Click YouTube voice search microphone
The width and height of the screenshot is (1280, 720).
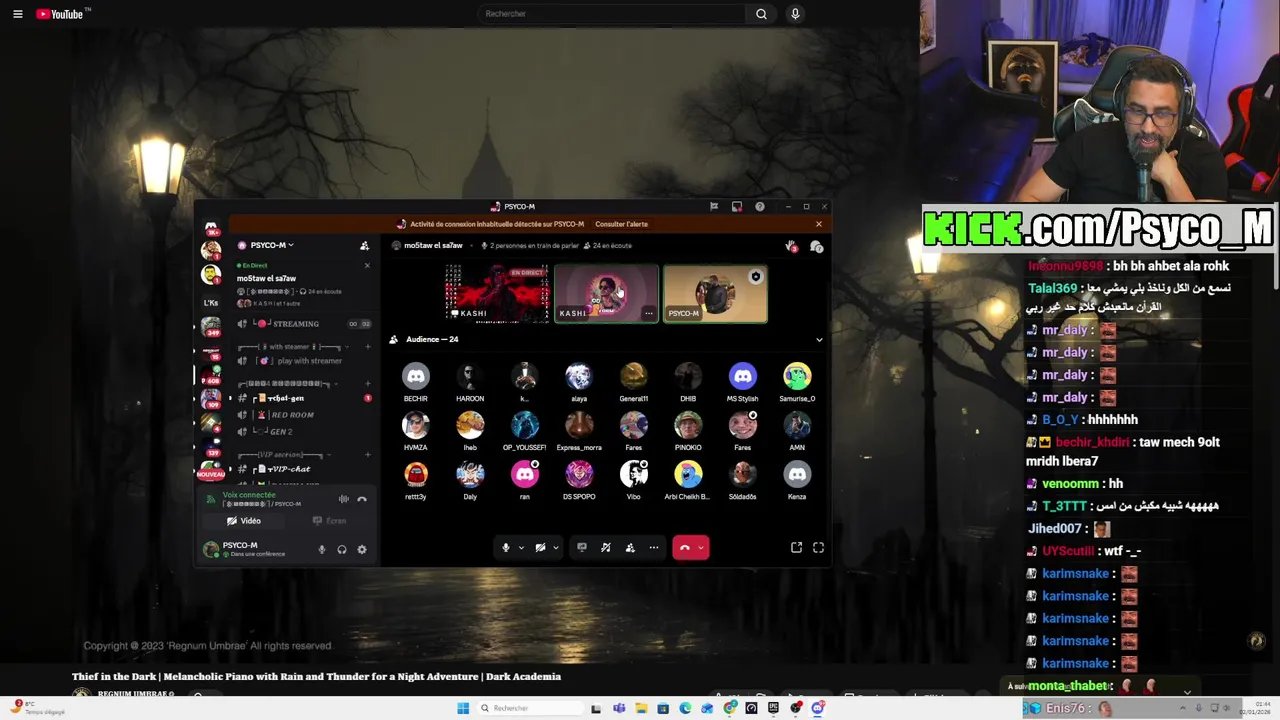click(x=795, y=14)
